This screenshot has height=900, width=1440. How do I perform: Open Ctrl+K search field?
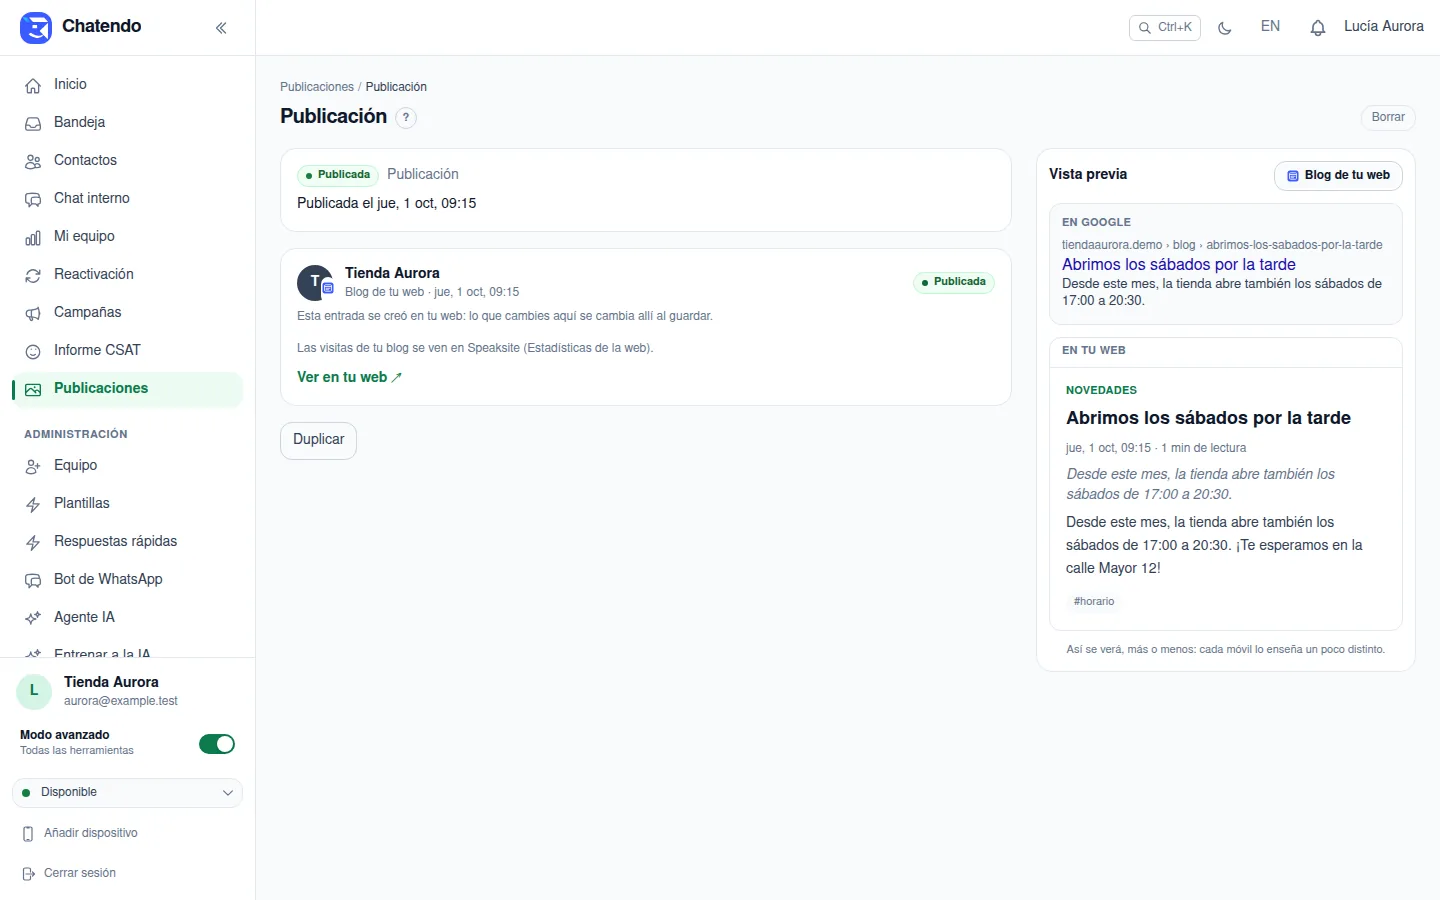click(x=1164, y=28)
